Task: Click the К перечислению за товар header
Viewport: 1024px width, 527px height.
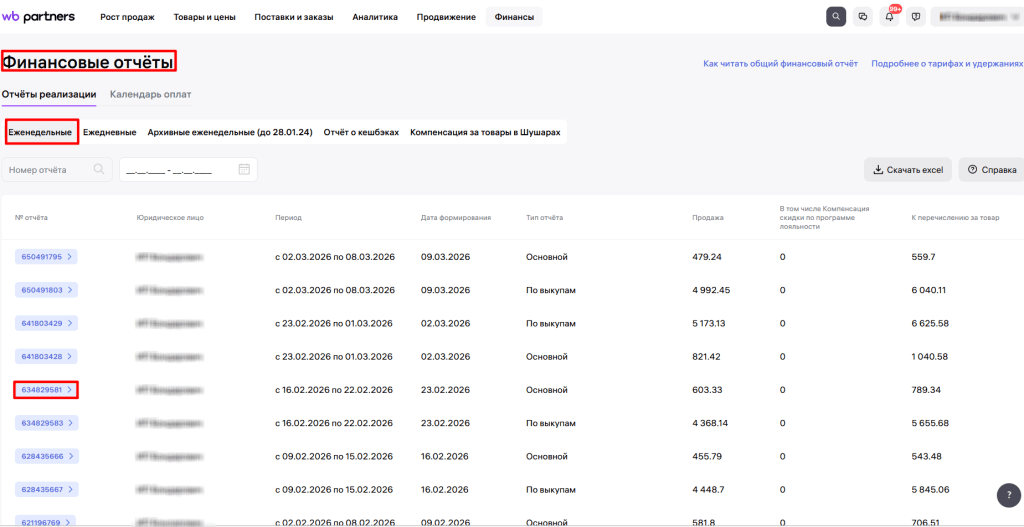Action: click(x=955, y=217)
